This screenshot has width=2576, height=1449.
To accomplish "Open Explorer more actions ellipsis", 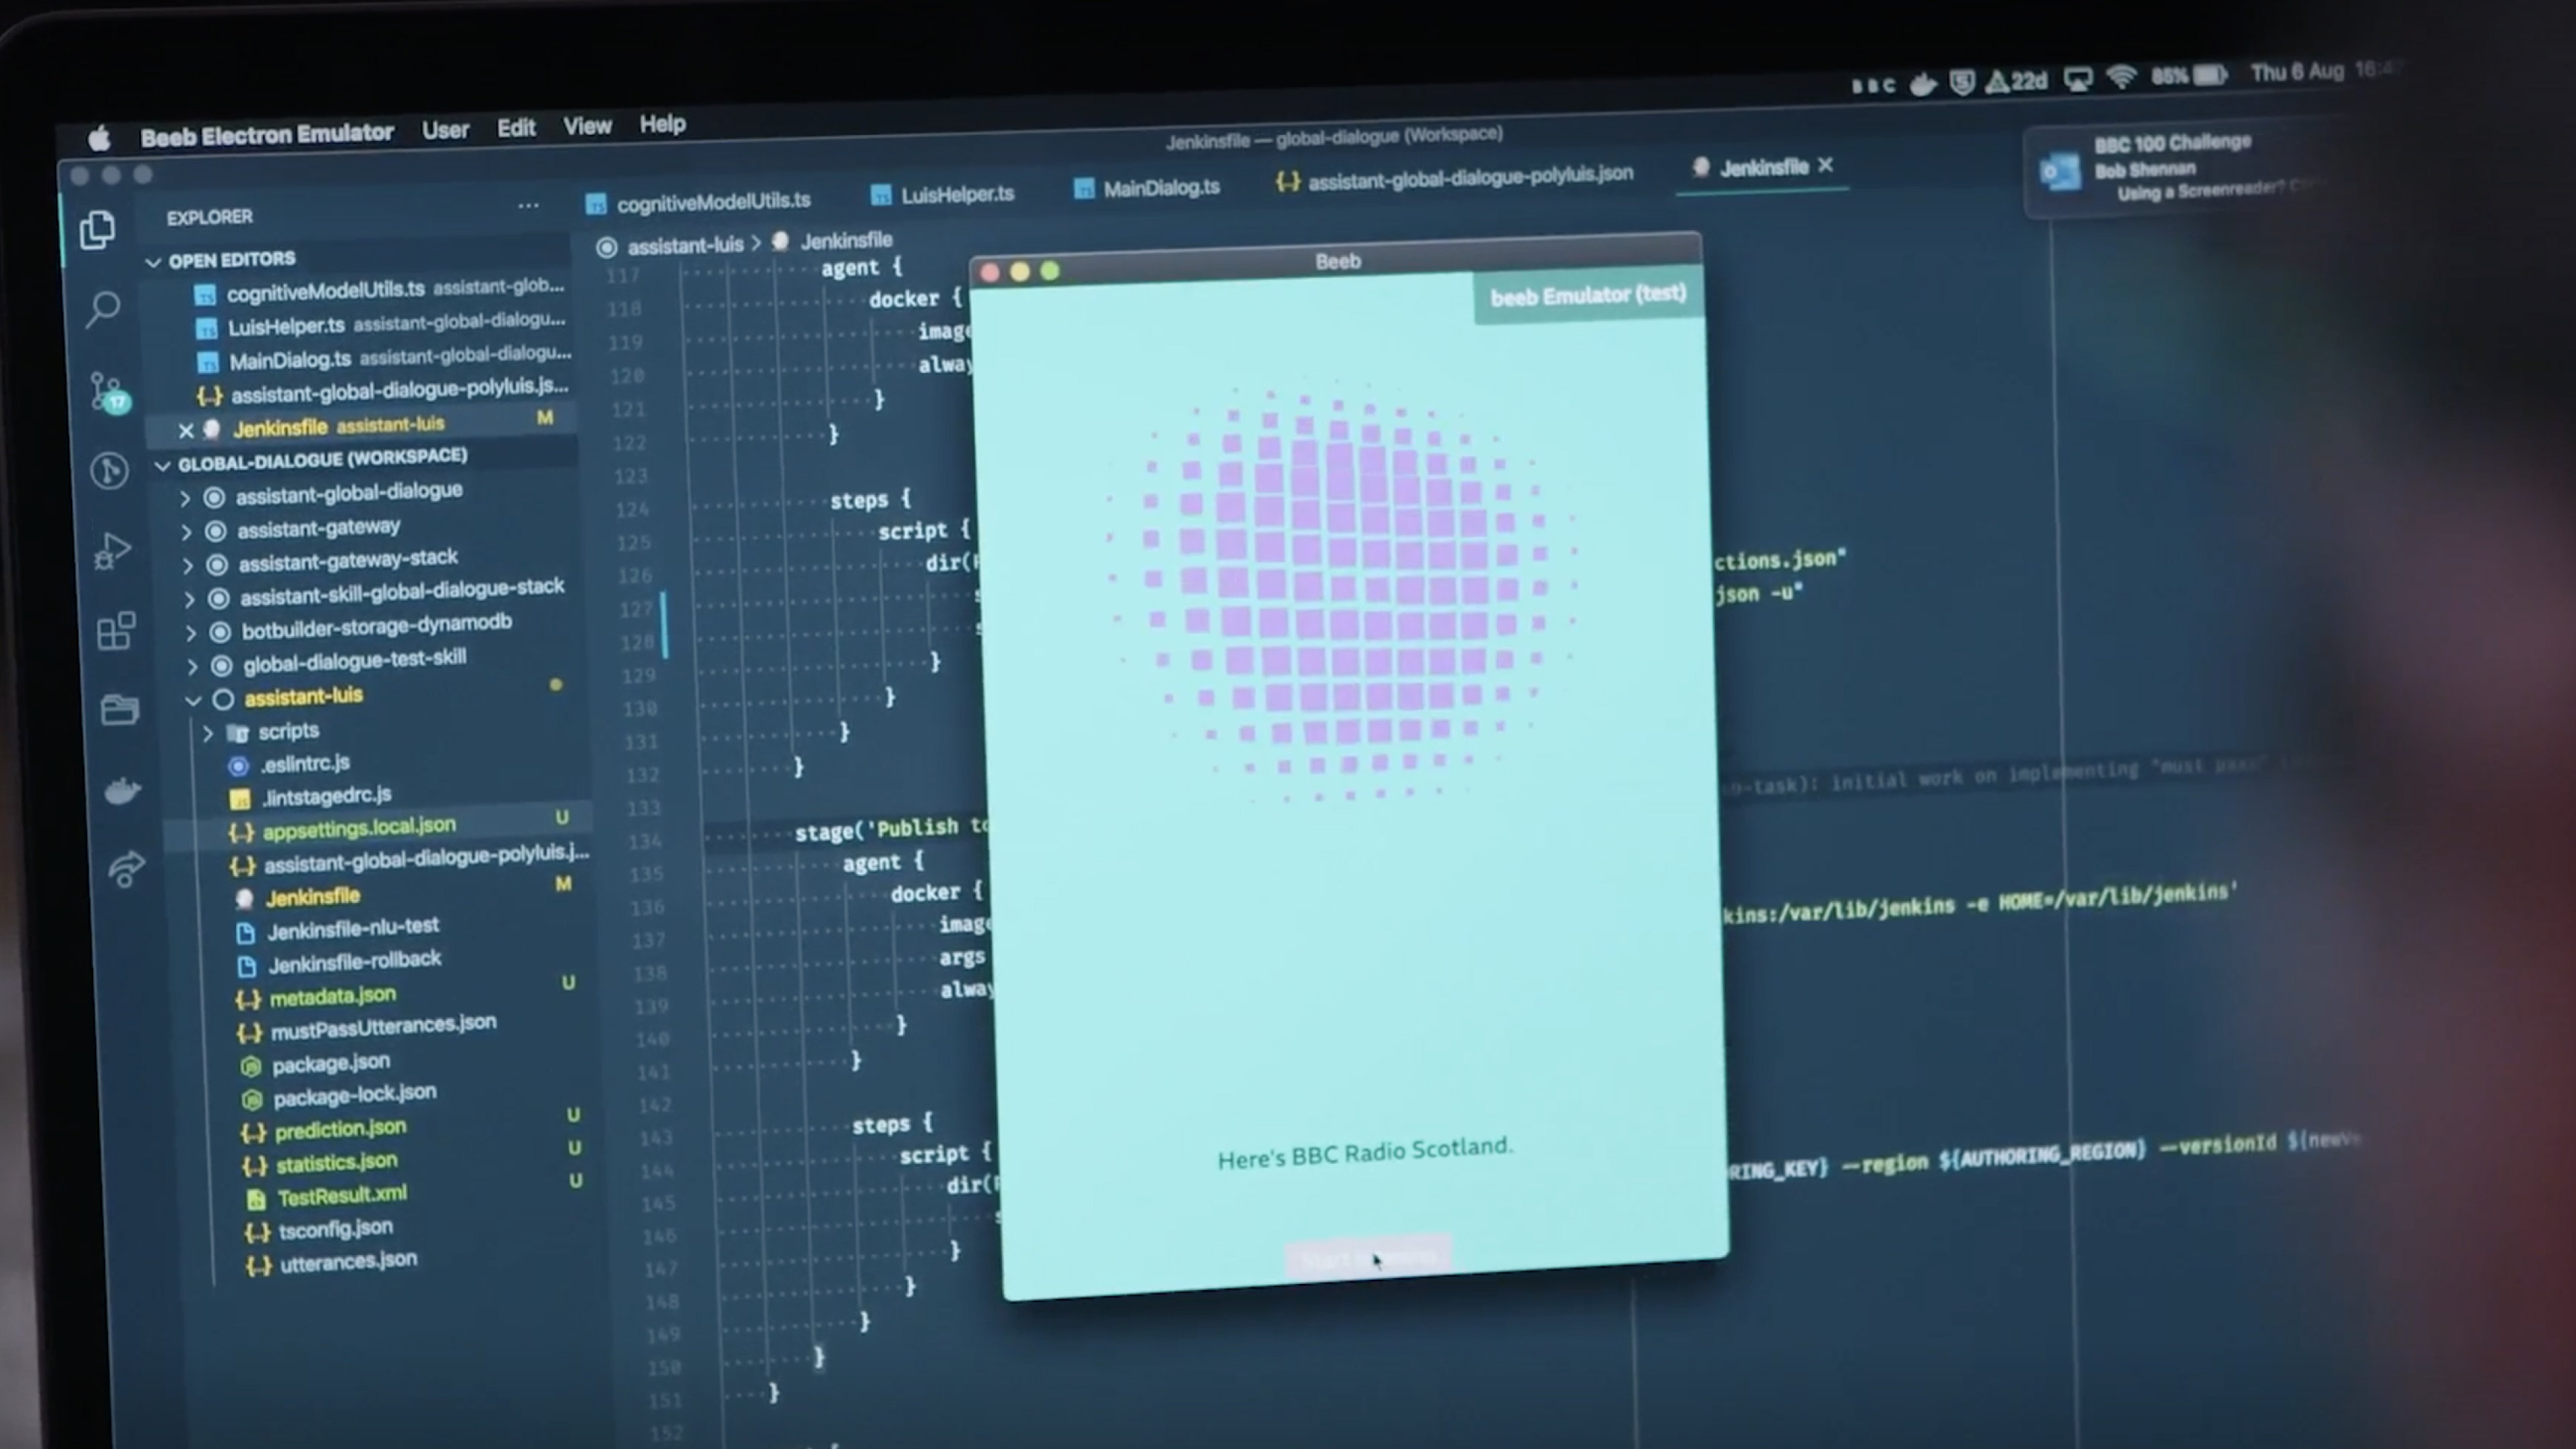I will click(528, 206).
